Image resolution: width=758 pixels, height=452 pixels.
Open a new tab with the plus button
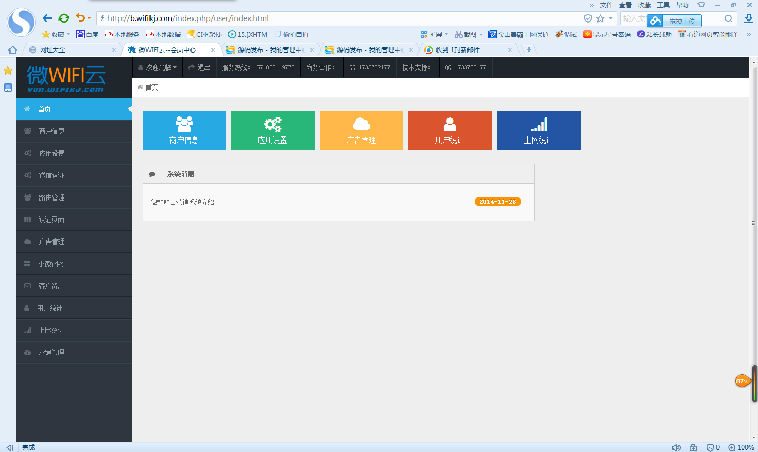(x=528, y=50)
